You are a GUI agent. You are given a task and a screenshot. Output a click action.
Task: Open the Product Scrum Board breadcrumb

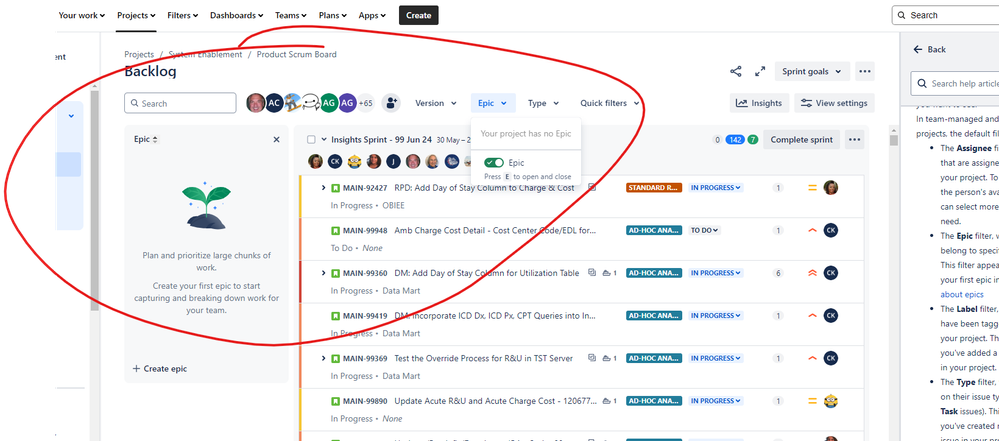click(x=296, y=54)
